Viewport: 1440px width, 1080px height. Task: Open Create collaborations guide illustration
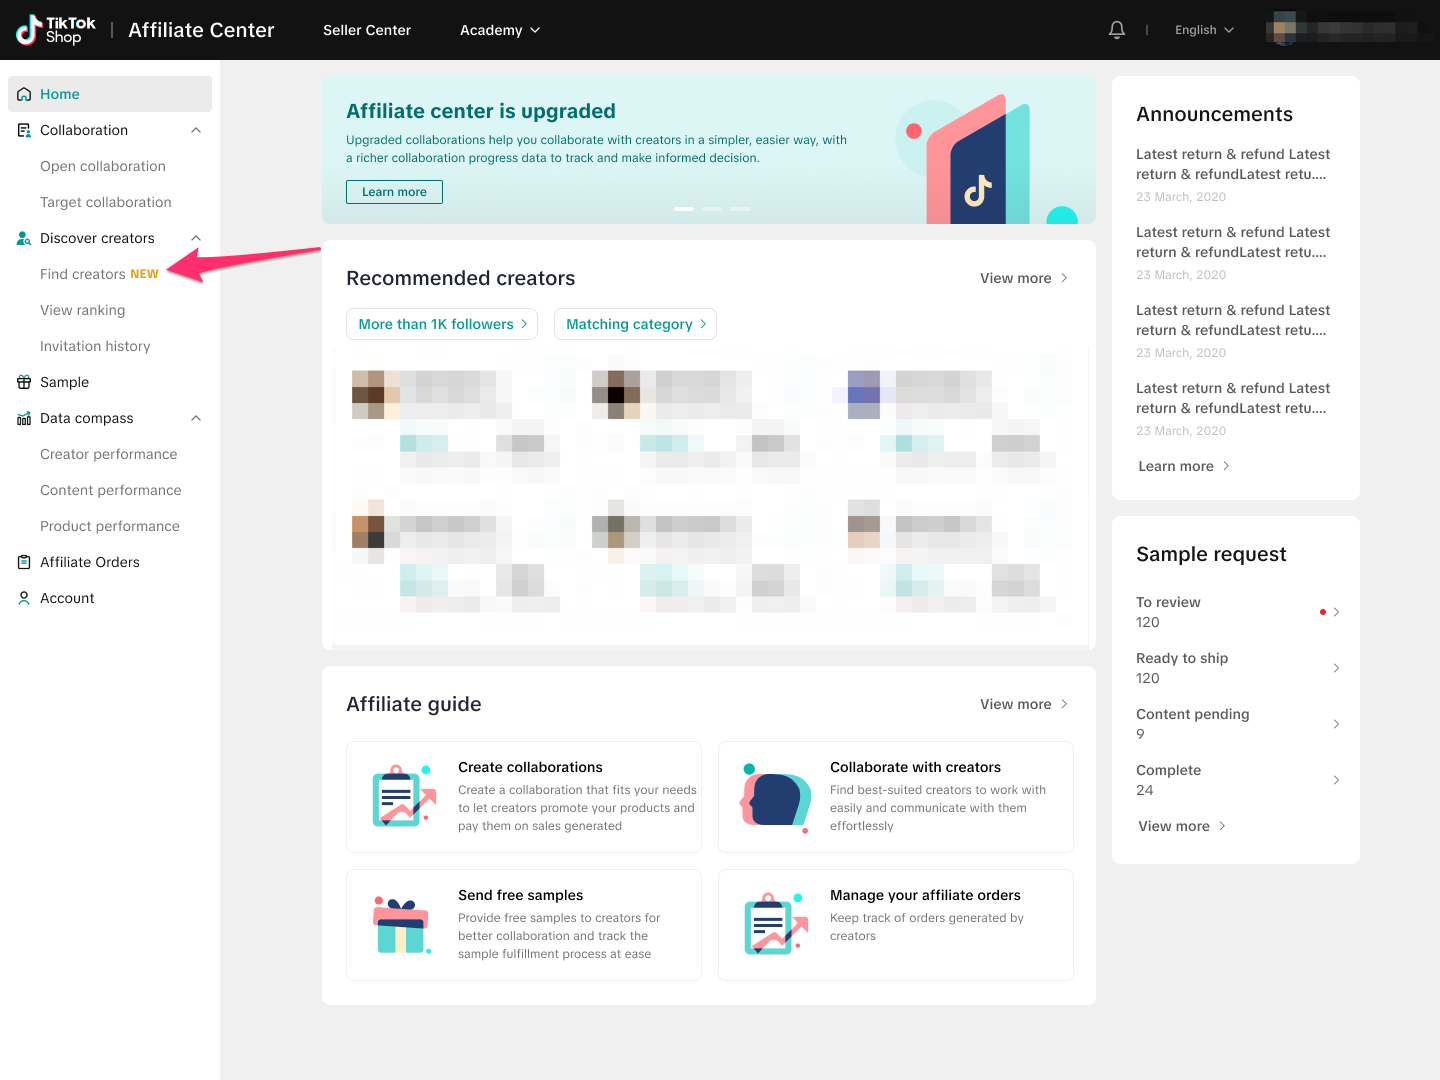[x=403, y=797]
